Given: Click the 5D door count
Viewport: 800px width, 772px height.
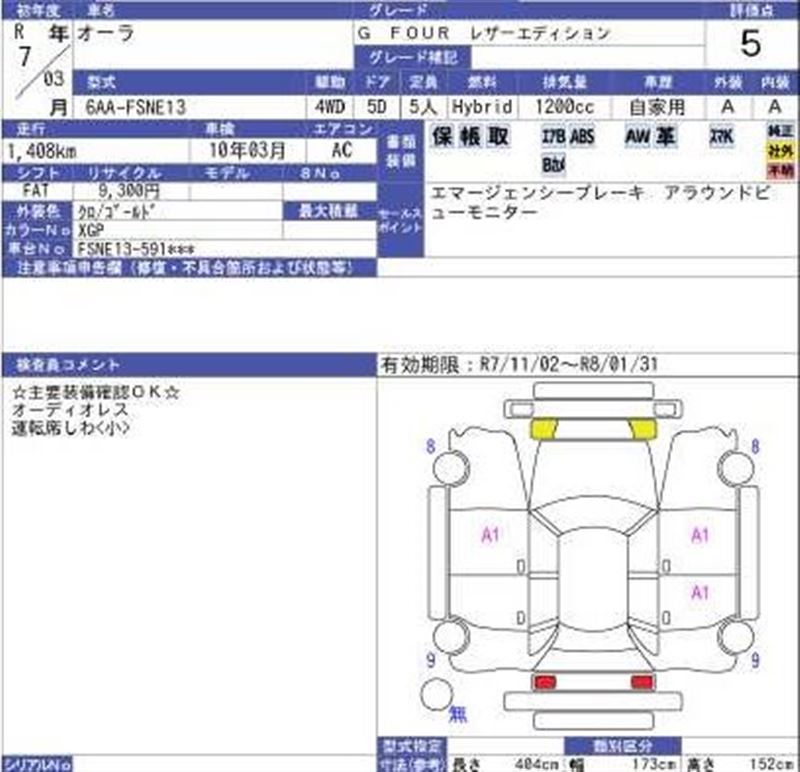Looking at the screenshot, I should (377, 107).
